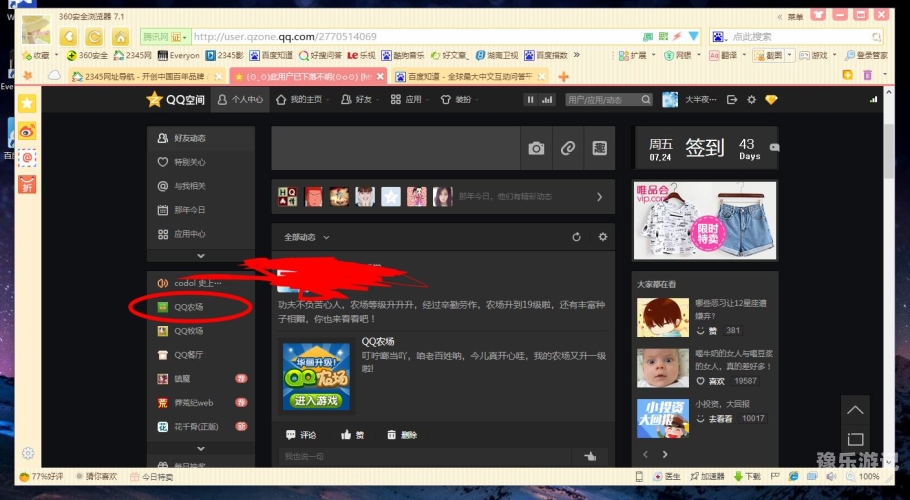
Task: Click the 签到 check-in button
Action: [x=705, y=148]
